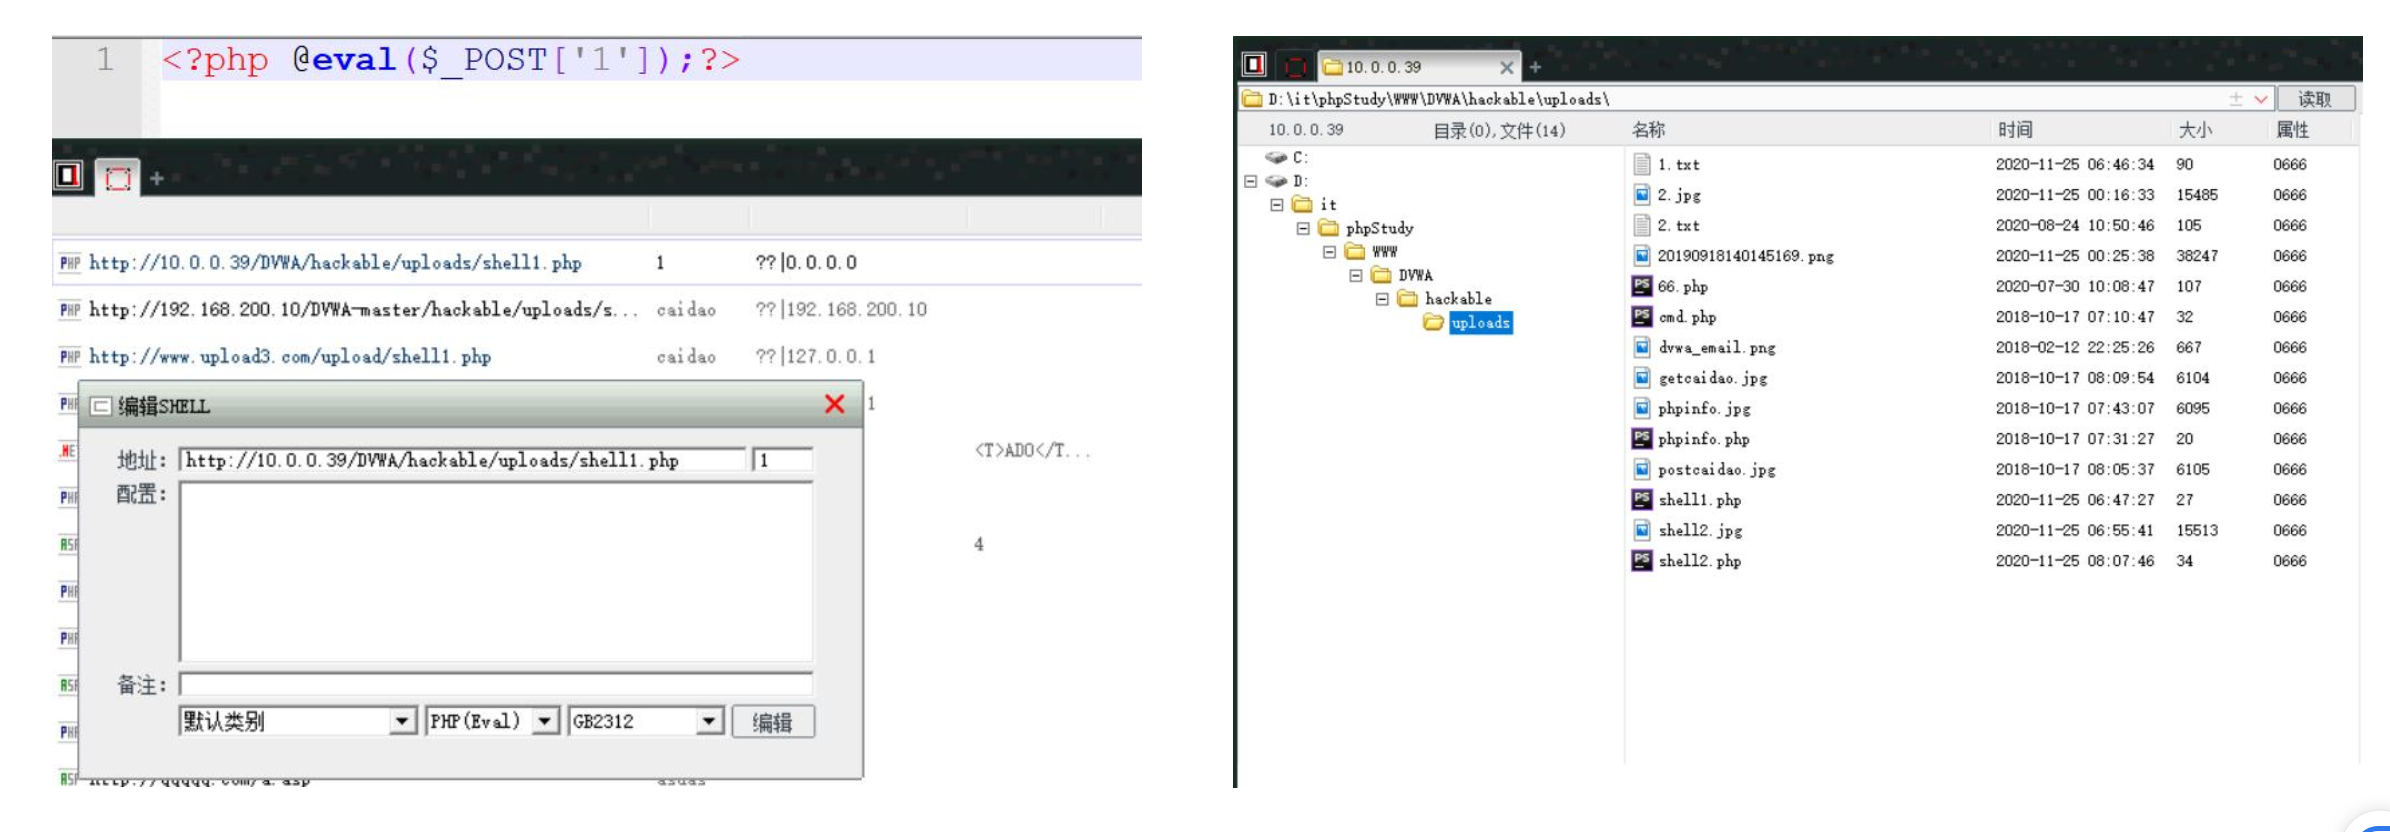
Task: Sort files by 大小 column header
Action: pyautogui.click(x=2195, y=130)
